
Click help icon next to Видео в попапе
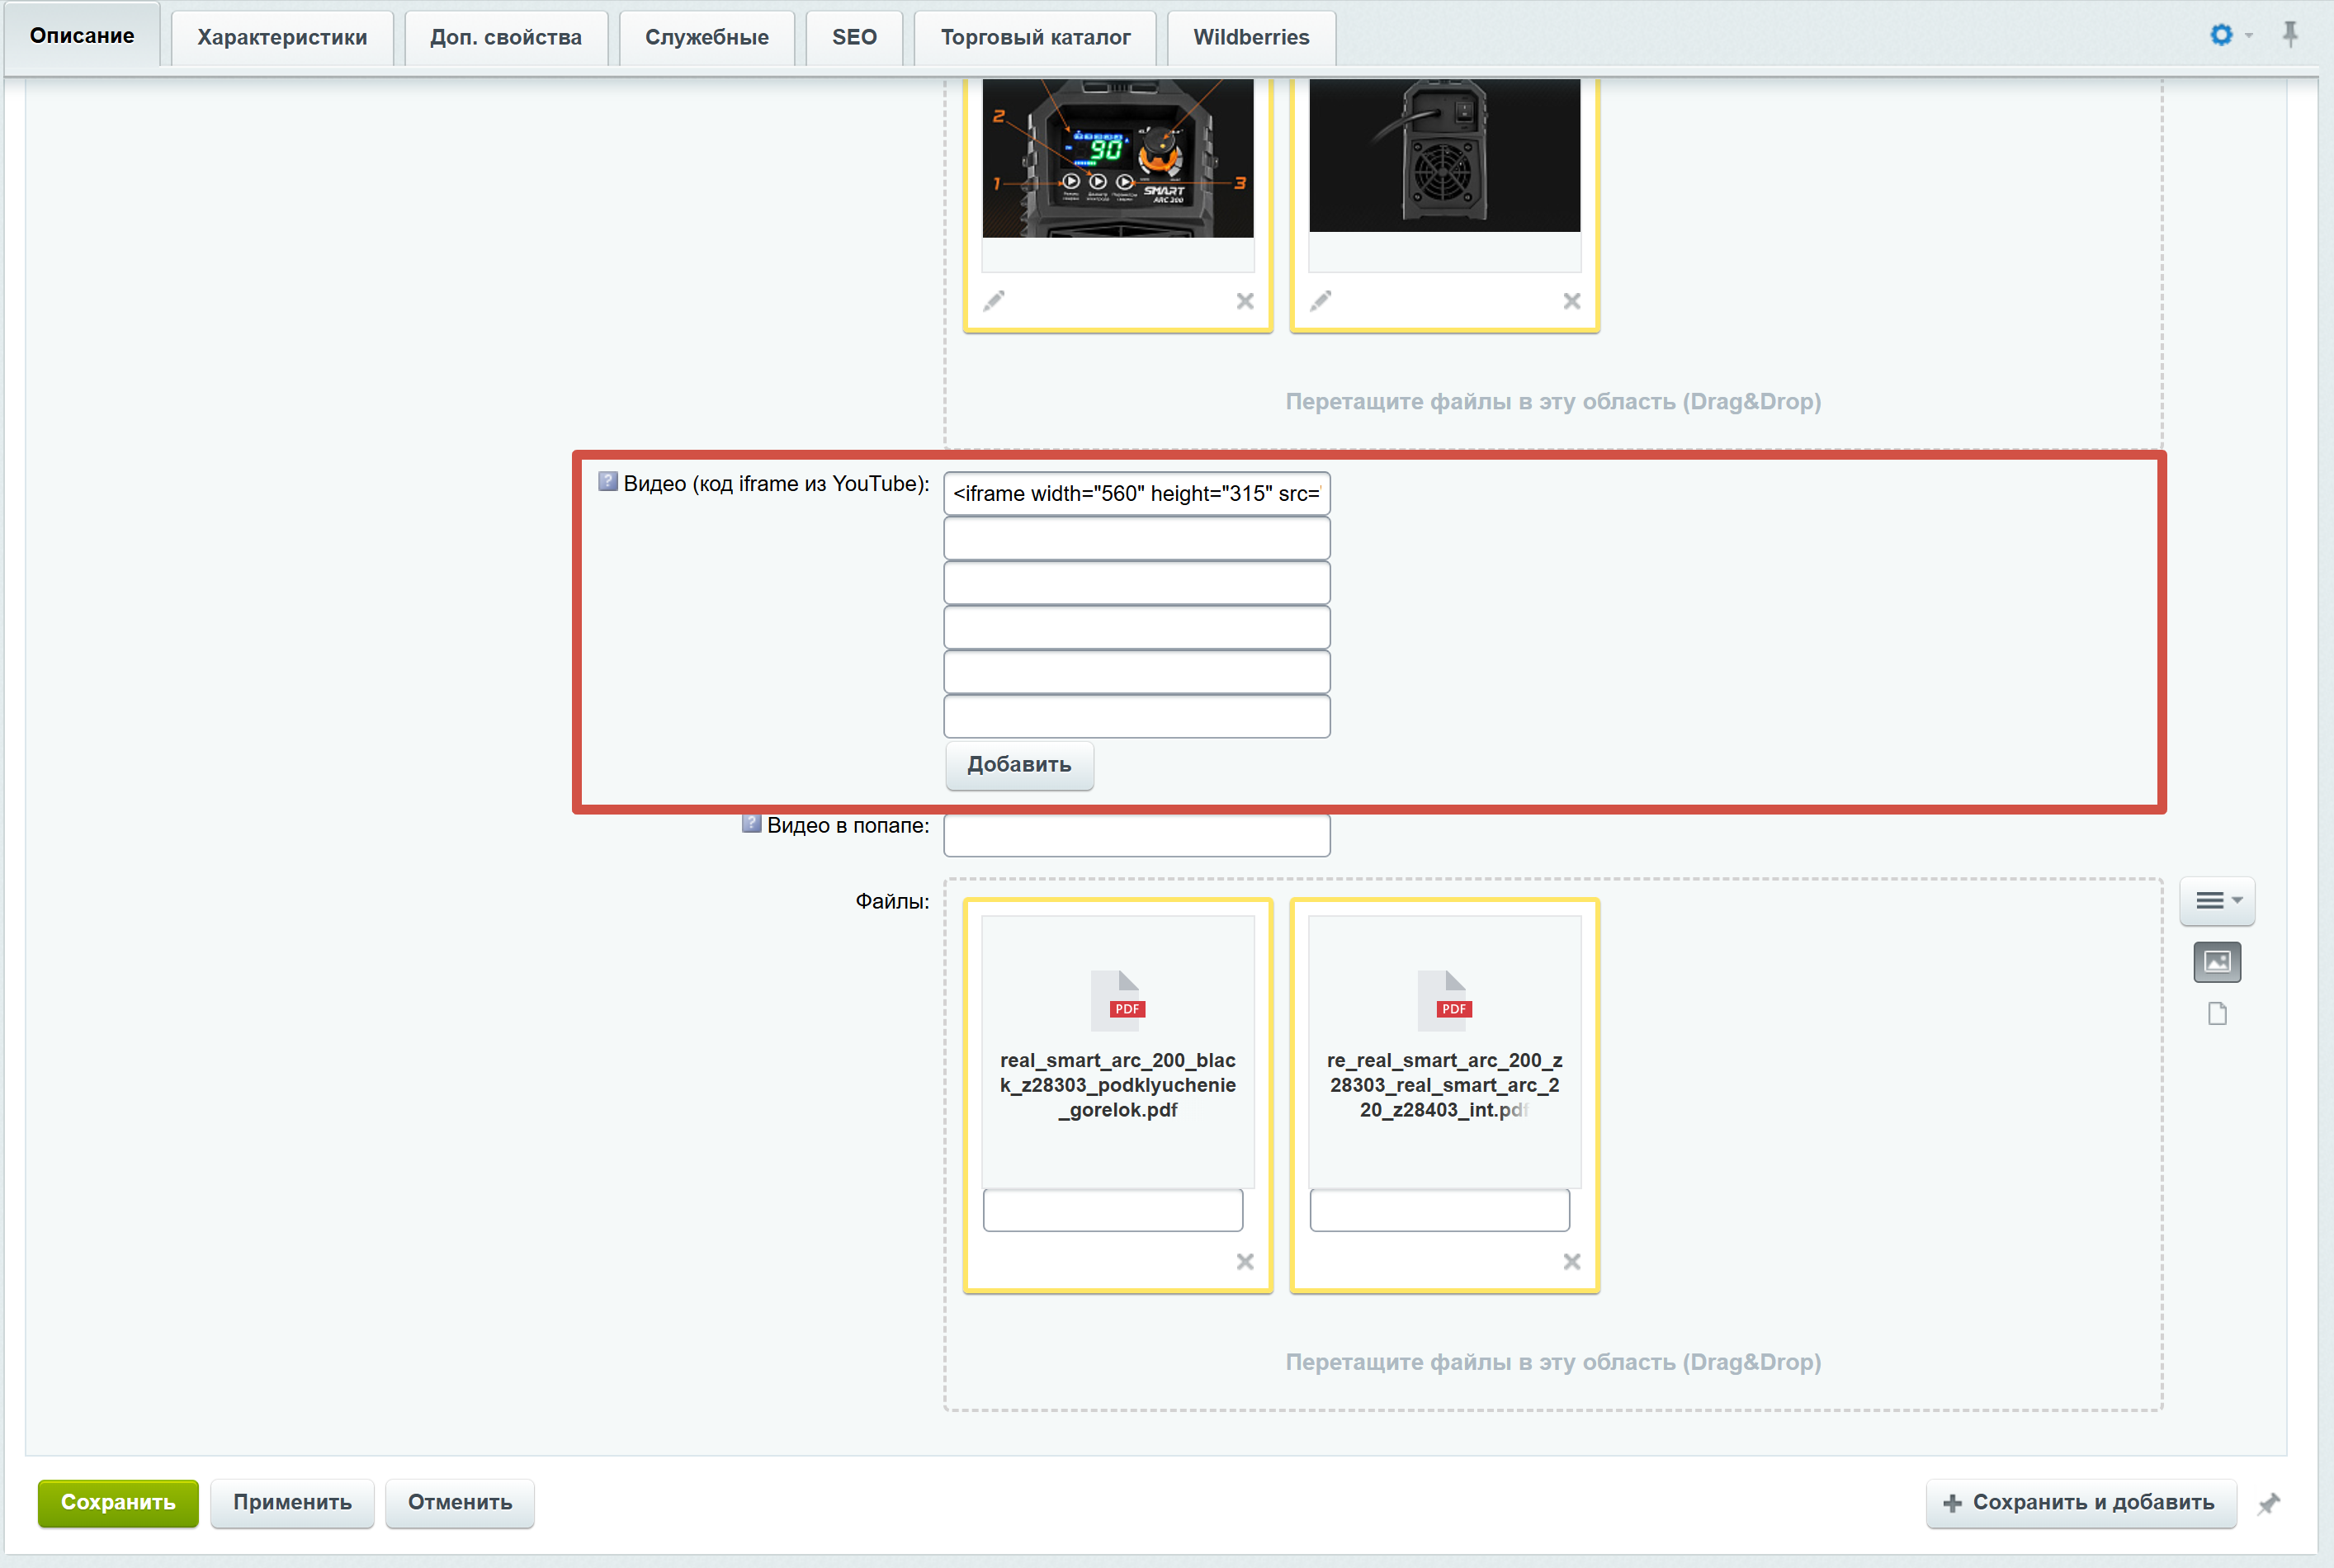751,824
